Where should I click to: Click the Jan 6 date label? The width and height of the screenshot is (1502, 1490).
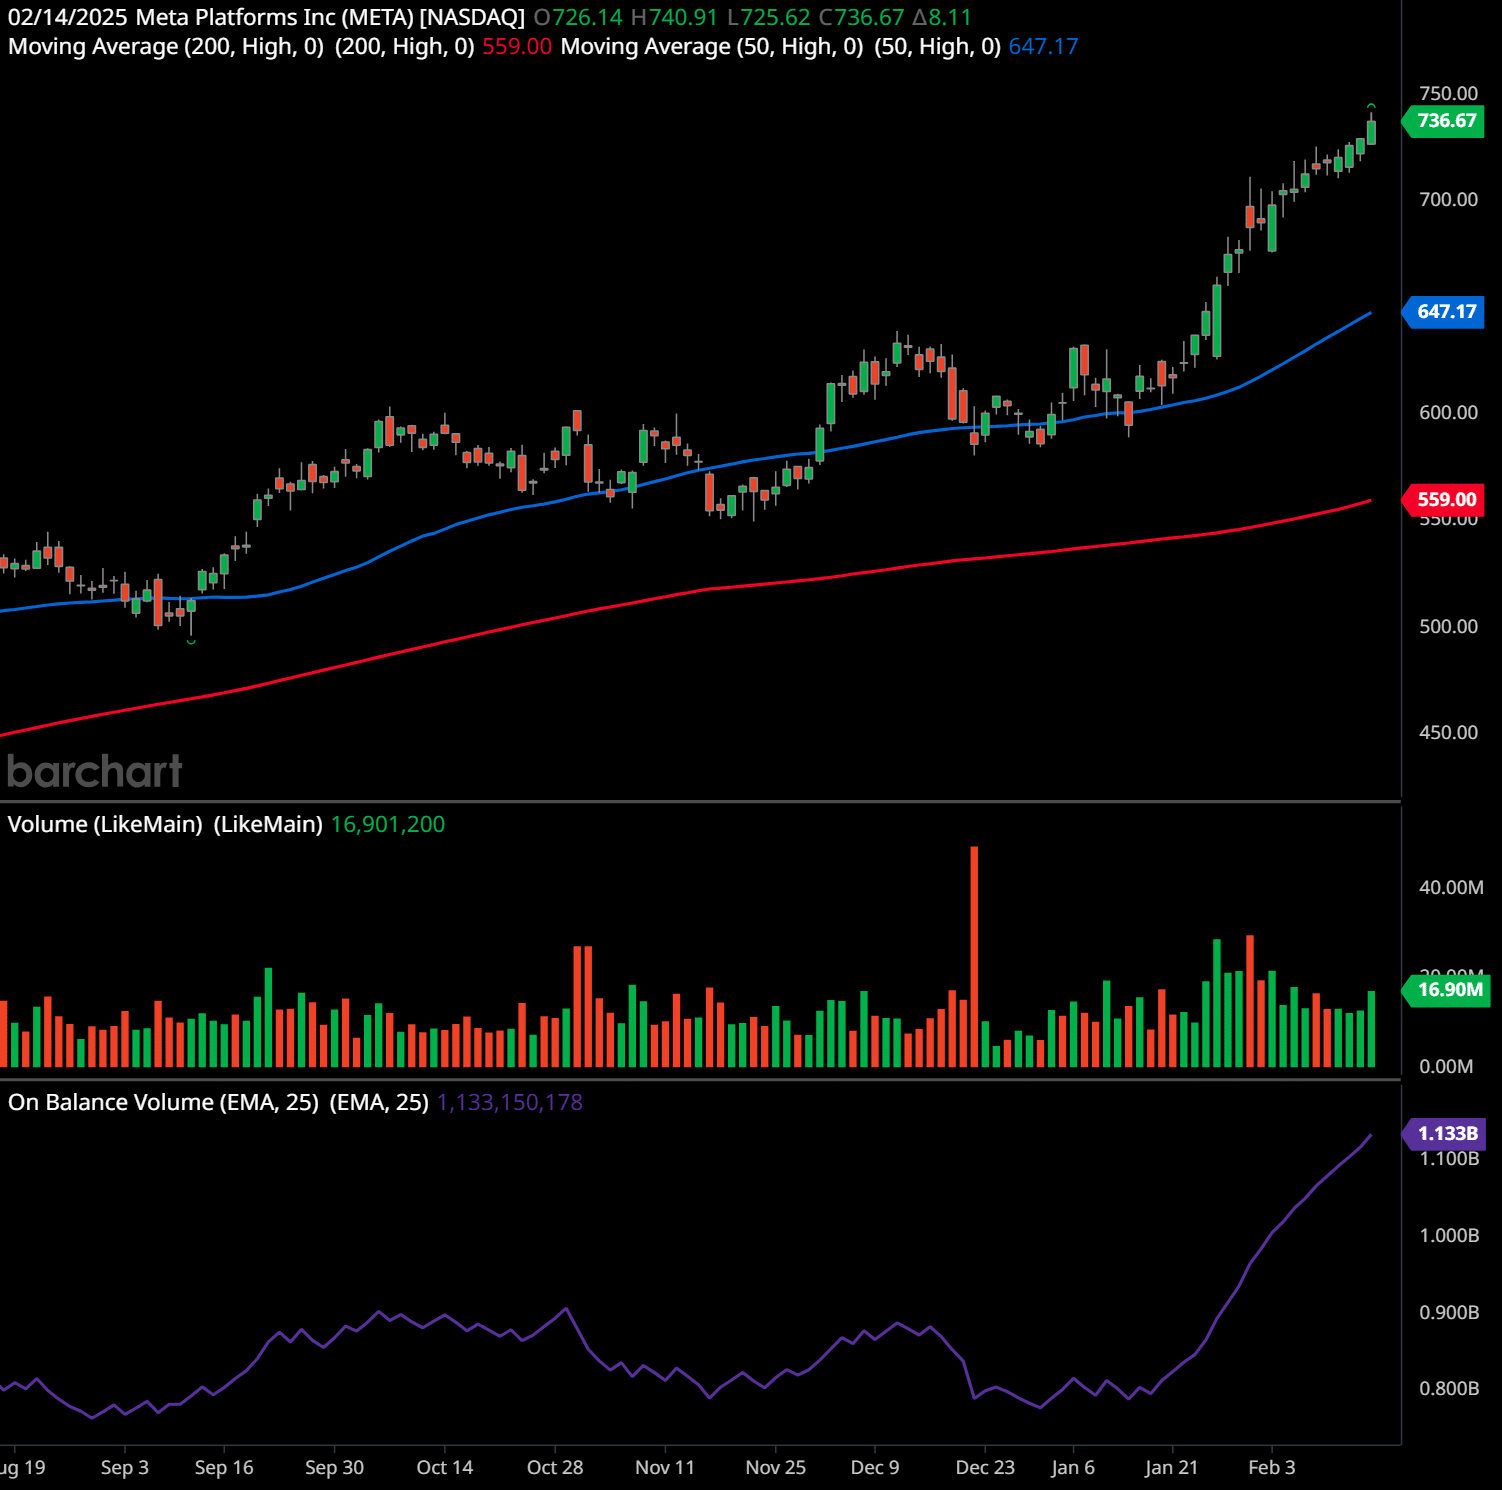coord(1073,1467)
